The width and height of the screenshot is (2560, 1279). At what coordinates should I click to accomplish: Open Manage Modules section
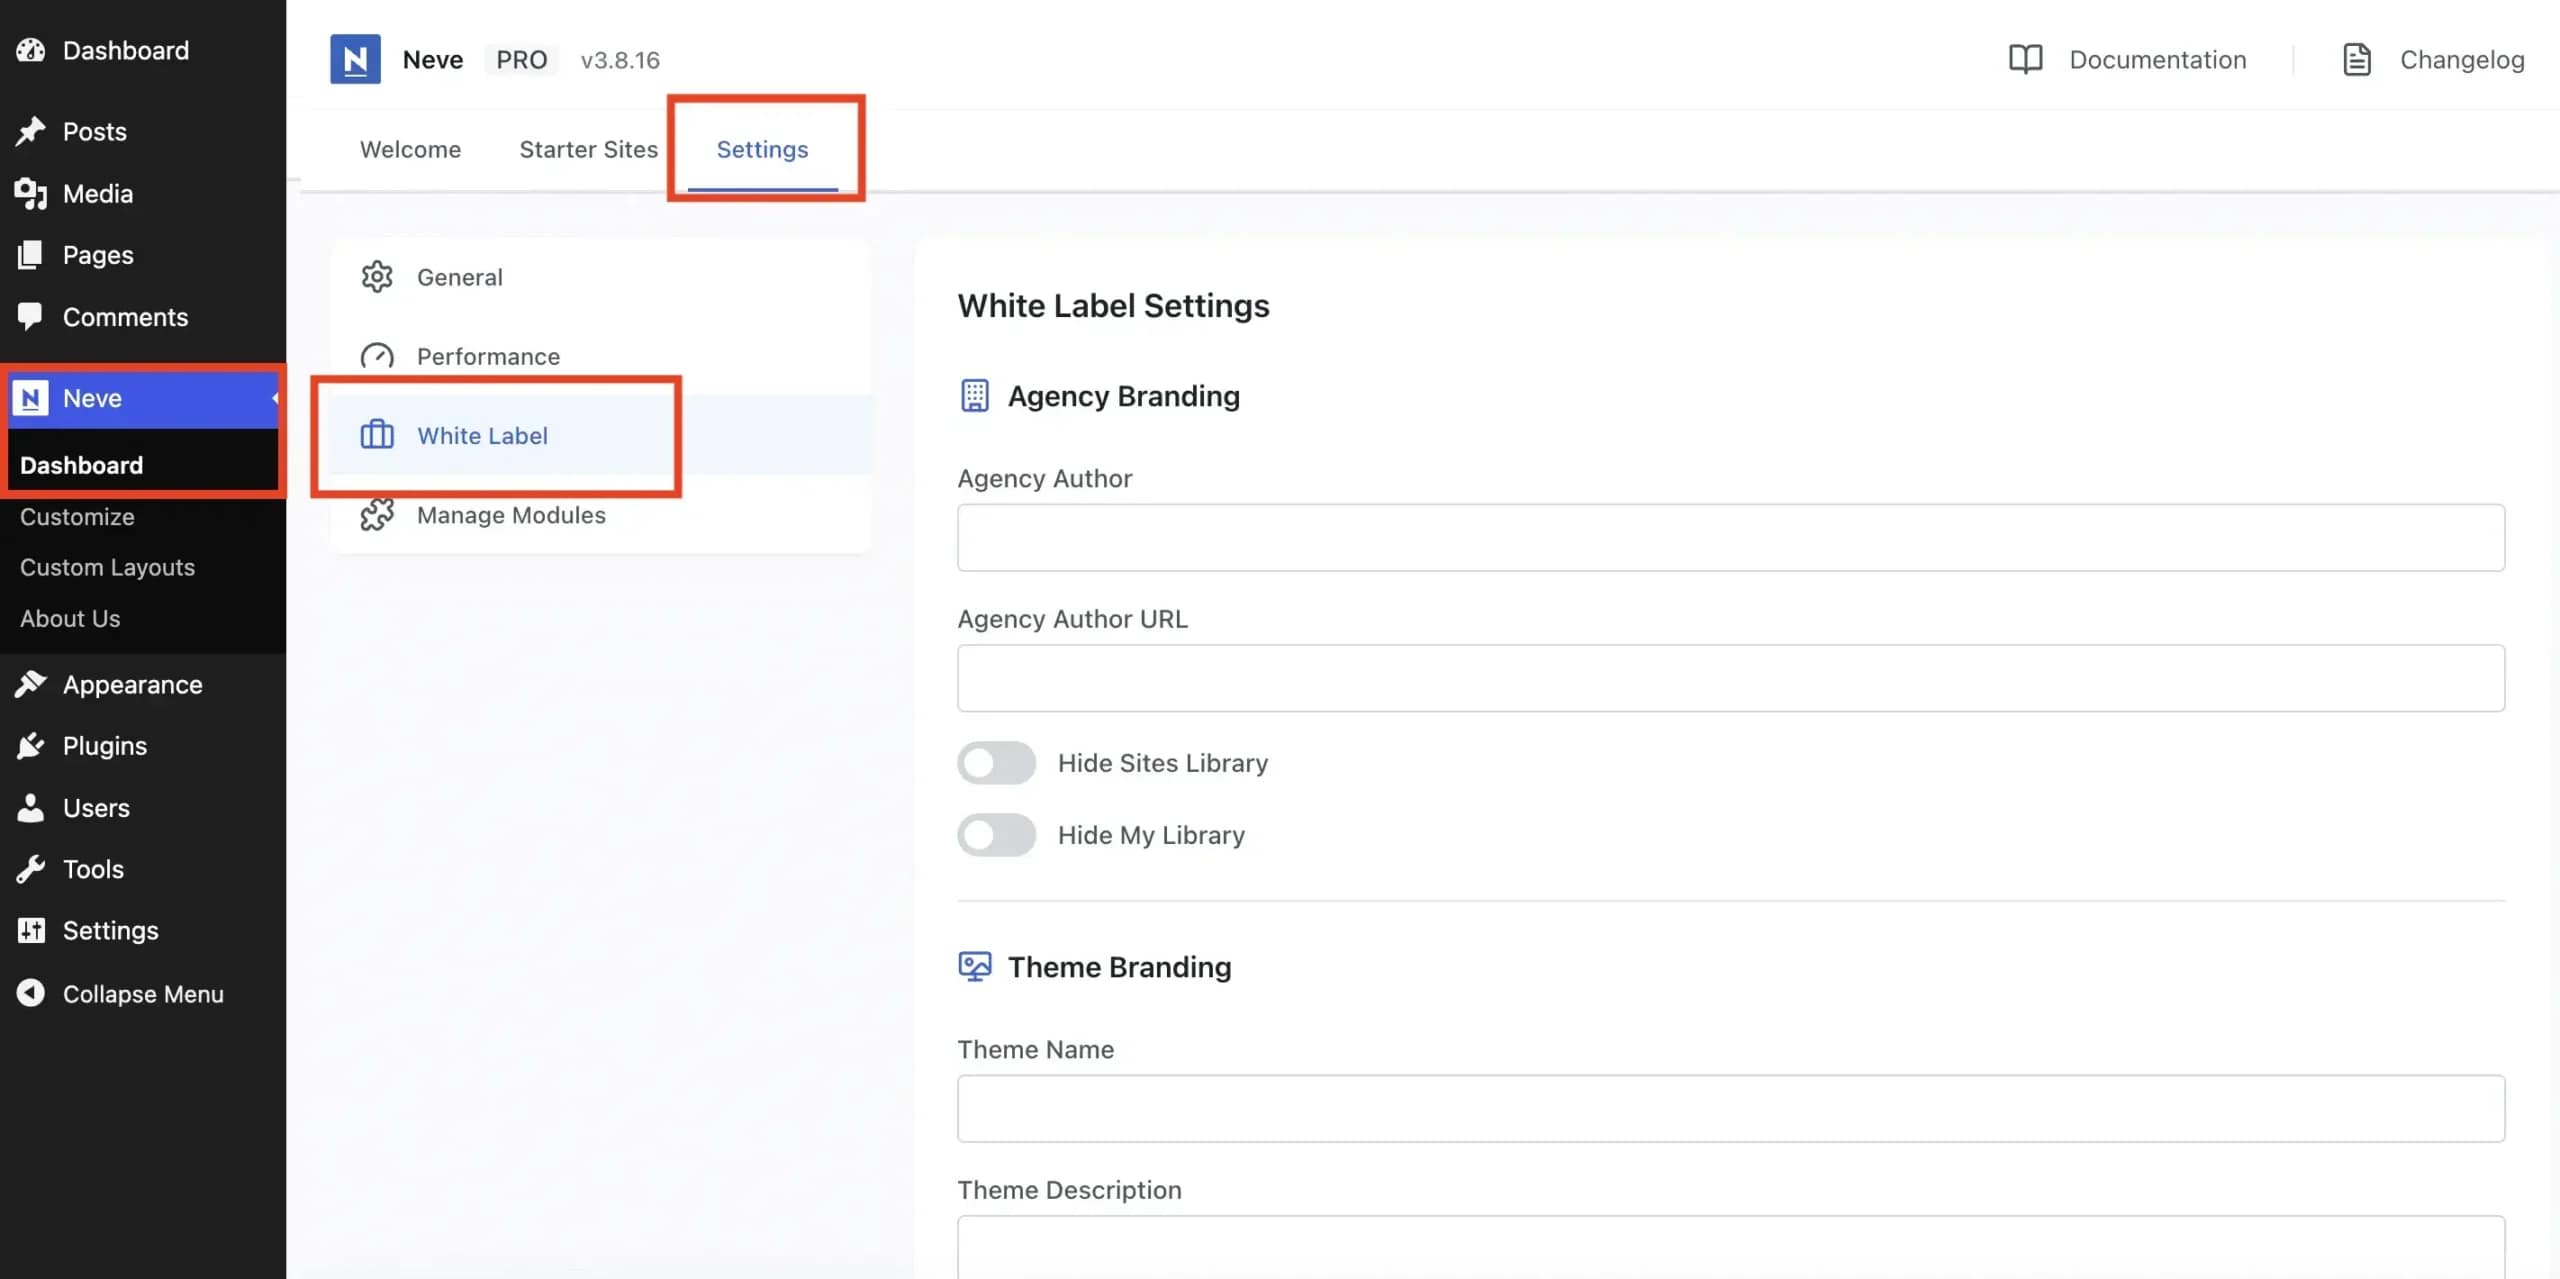tap(600, 515)
